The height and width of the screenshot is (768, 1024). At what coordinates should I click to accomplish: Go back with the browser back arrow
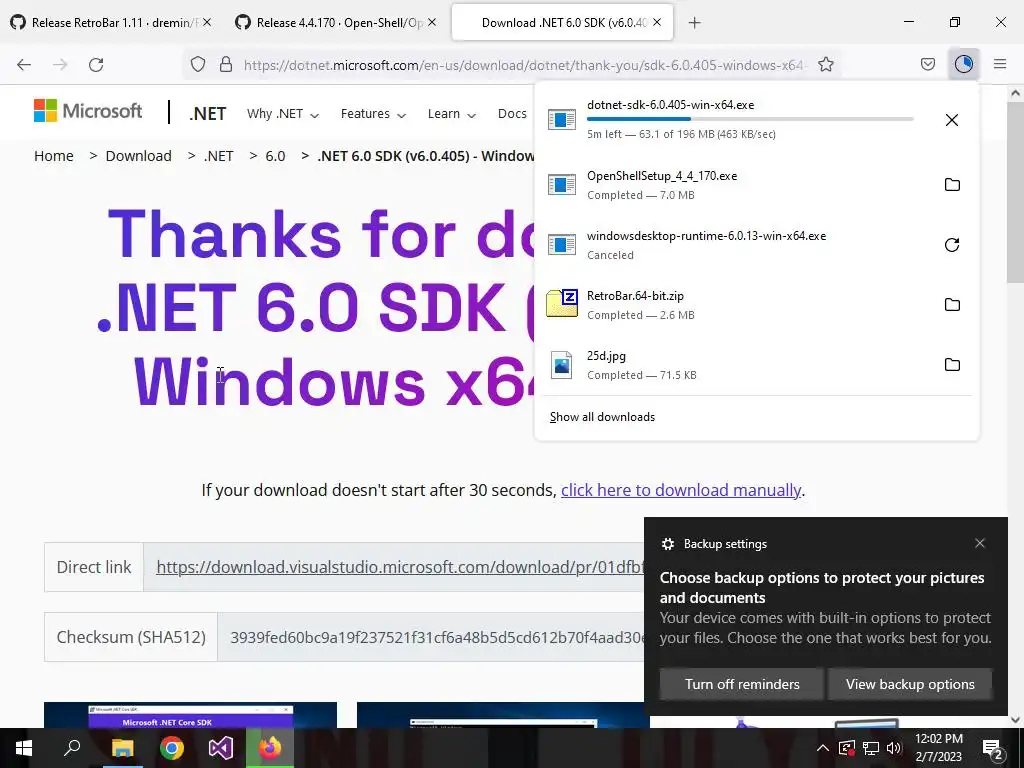pos(24,65)
